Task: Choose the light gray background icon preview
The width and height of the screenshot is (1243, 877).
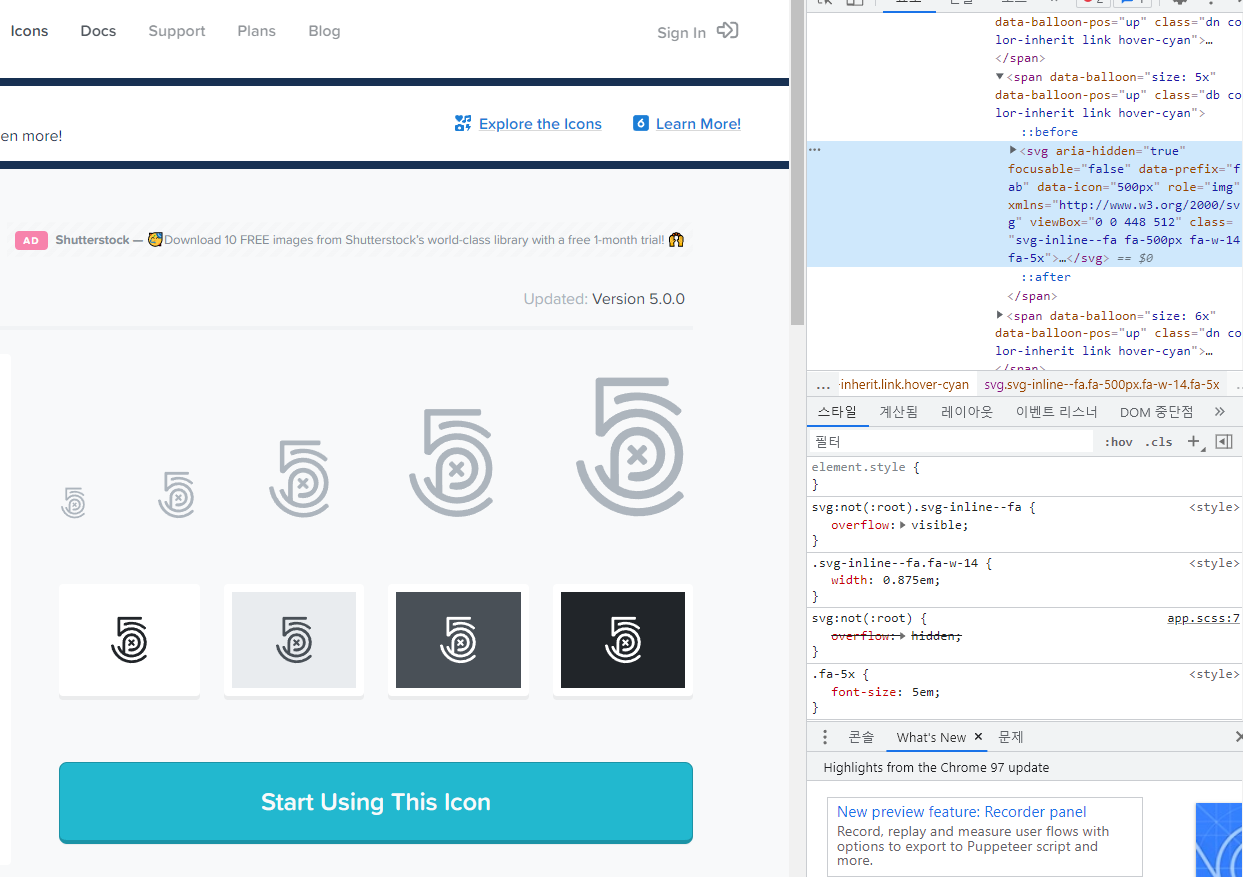Action: (294, 640)
